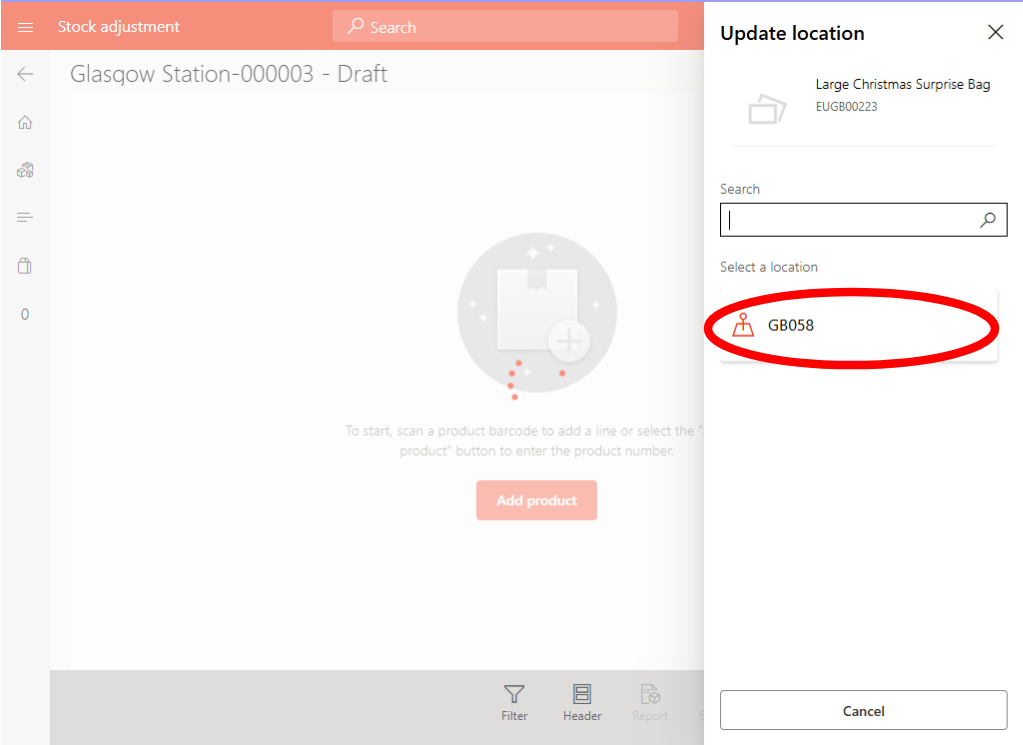Viewport: 1023px width, 745px height.
Task: Click magnifier icon in location search
Action: 988,220
